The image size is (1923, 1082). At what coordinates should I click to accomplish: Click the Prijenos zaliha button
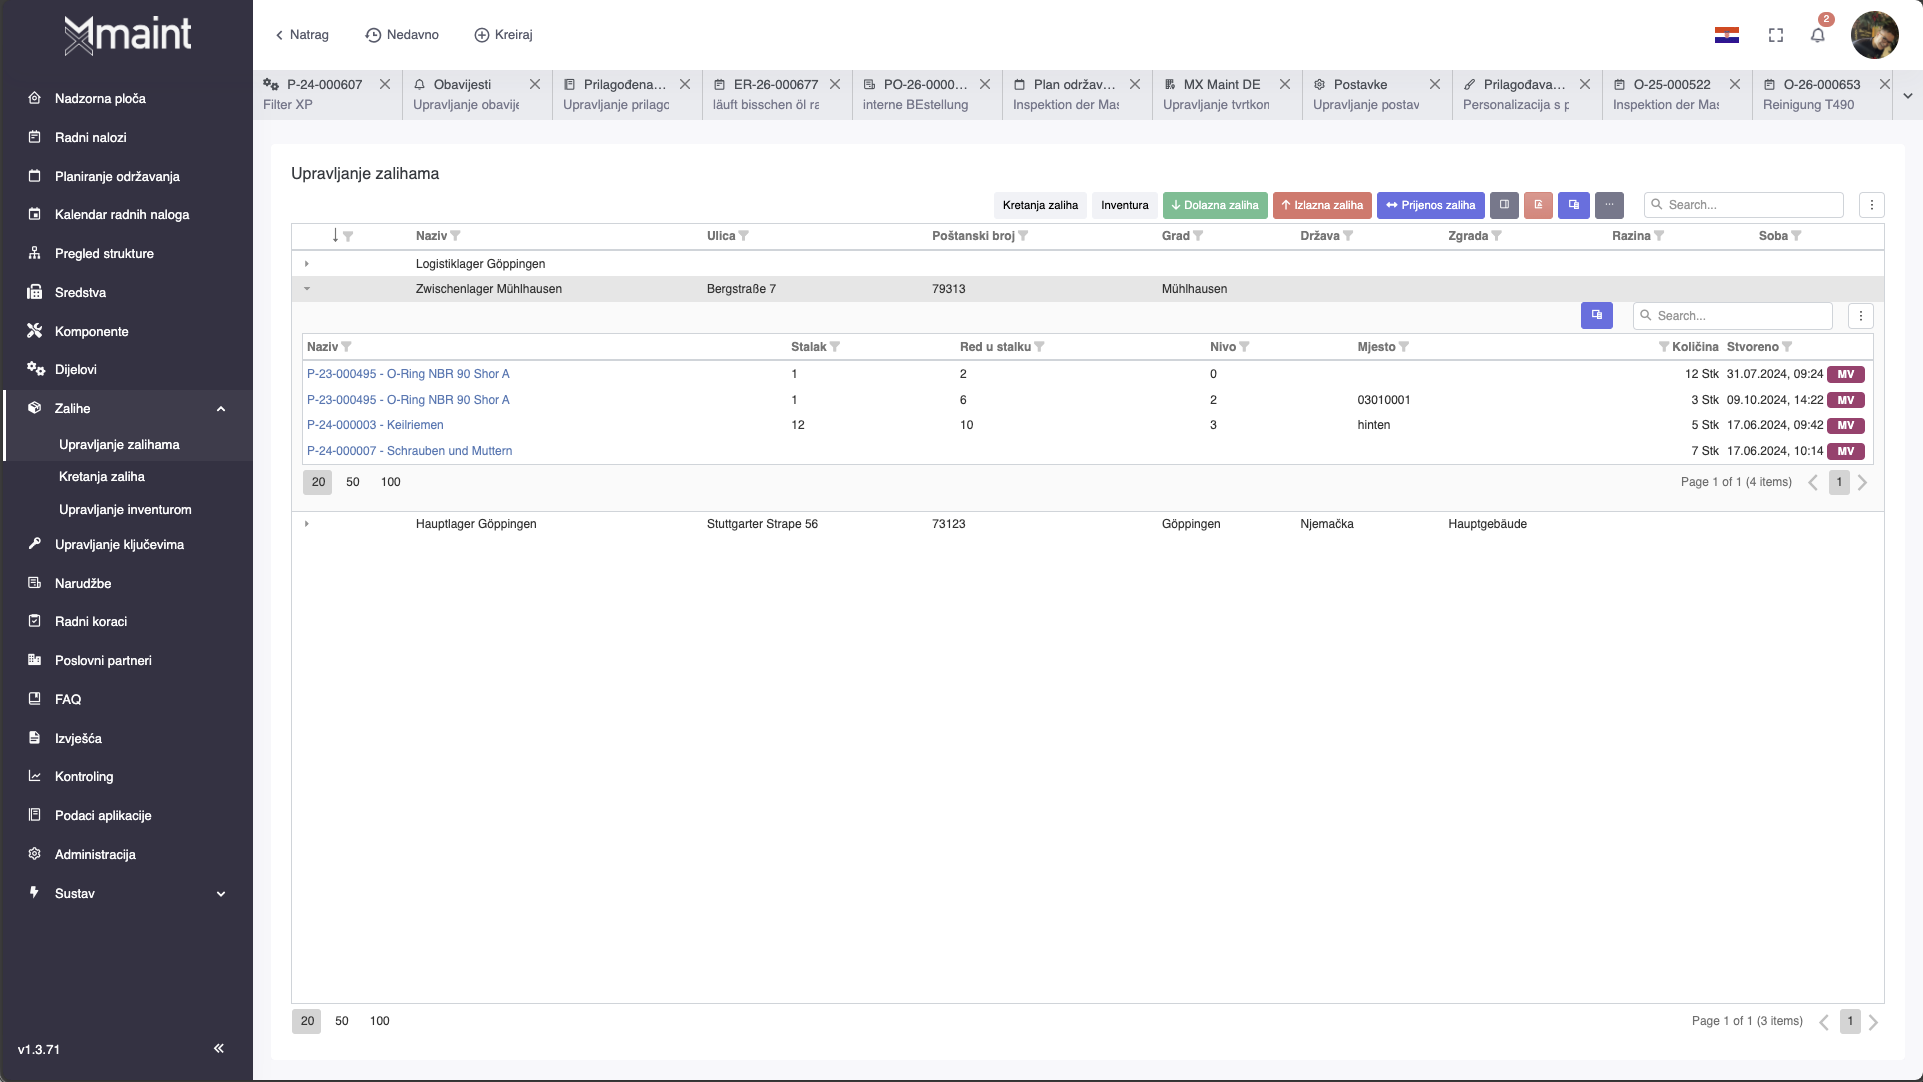(1430, 205)
